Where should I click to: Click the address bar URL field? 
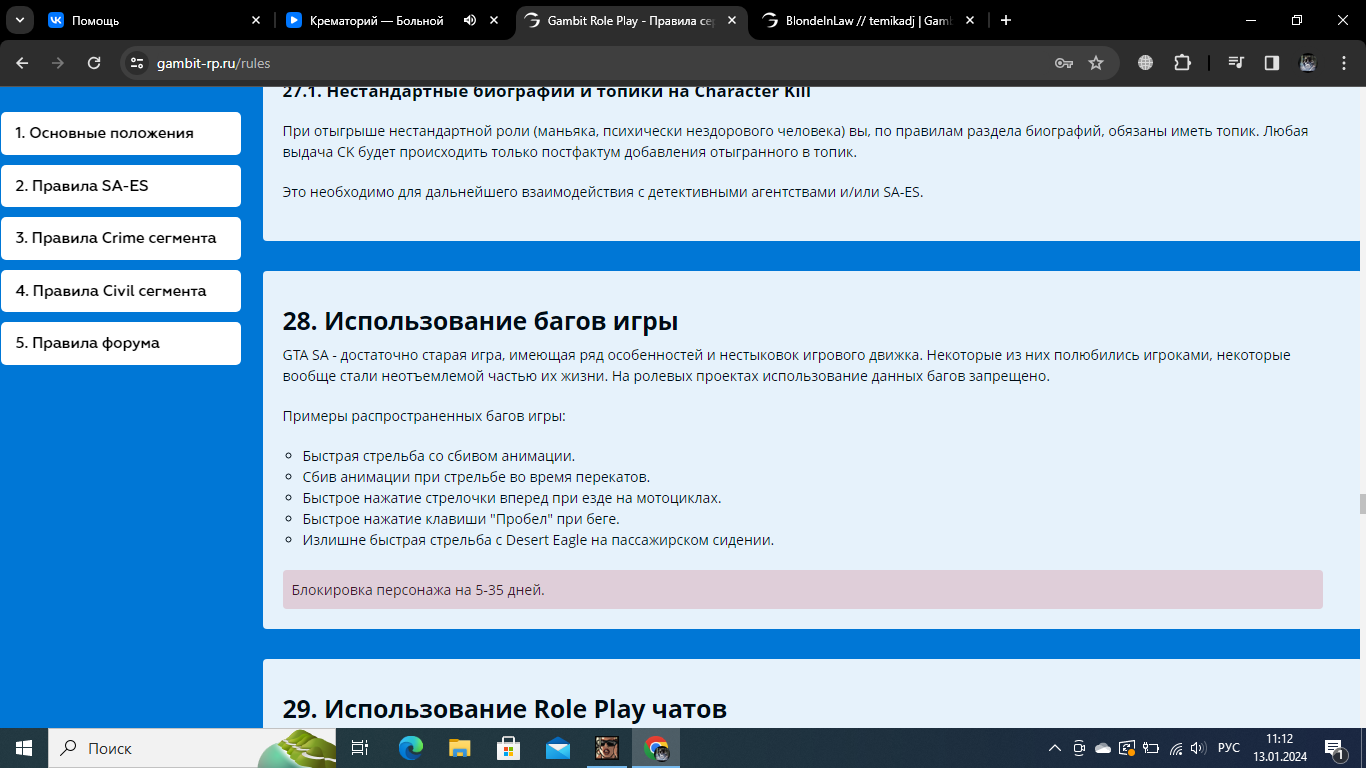(x=600, y=63)
